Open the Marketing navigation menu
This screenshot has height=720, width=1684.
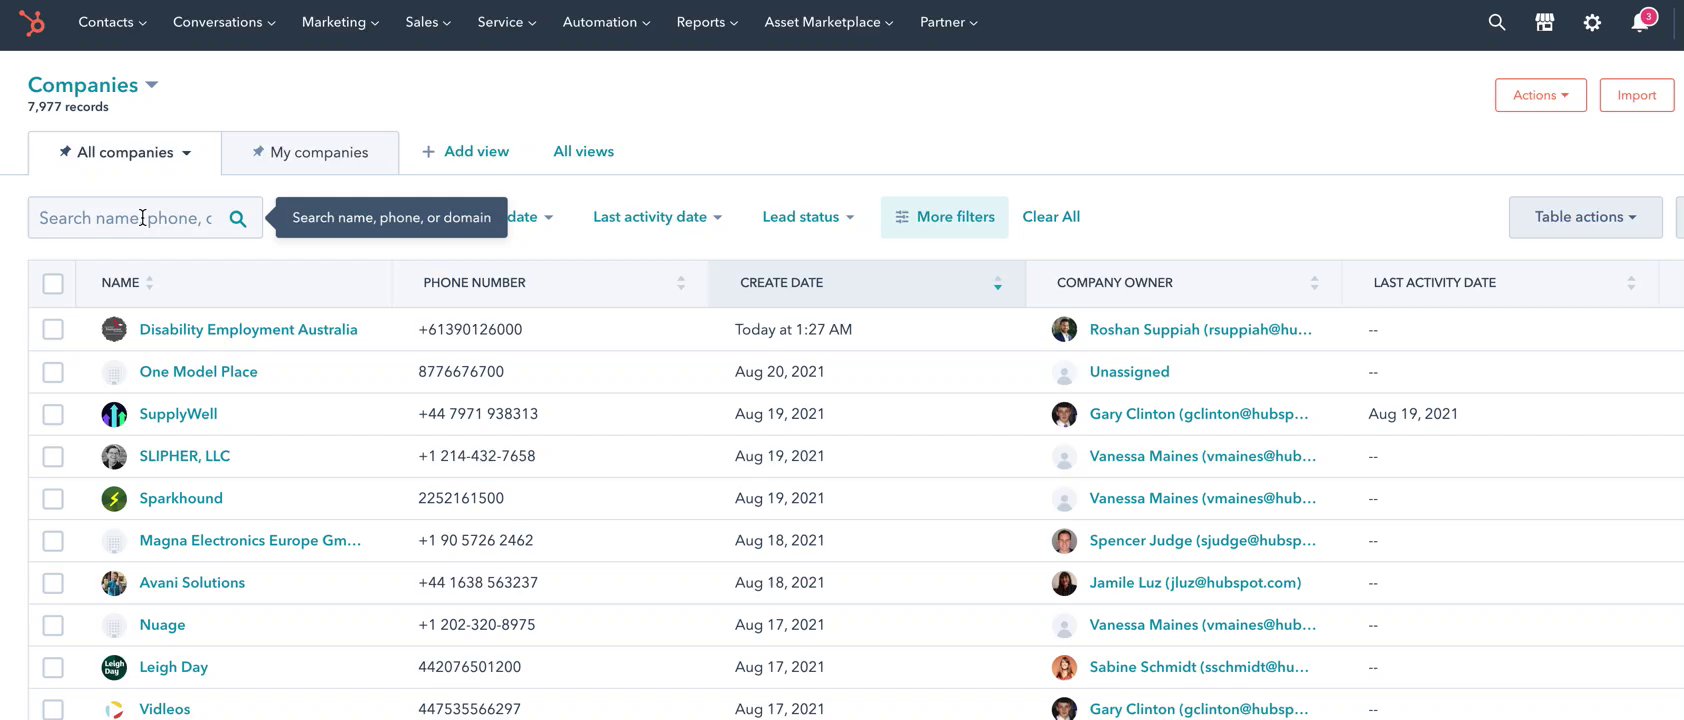click(340, 22)
